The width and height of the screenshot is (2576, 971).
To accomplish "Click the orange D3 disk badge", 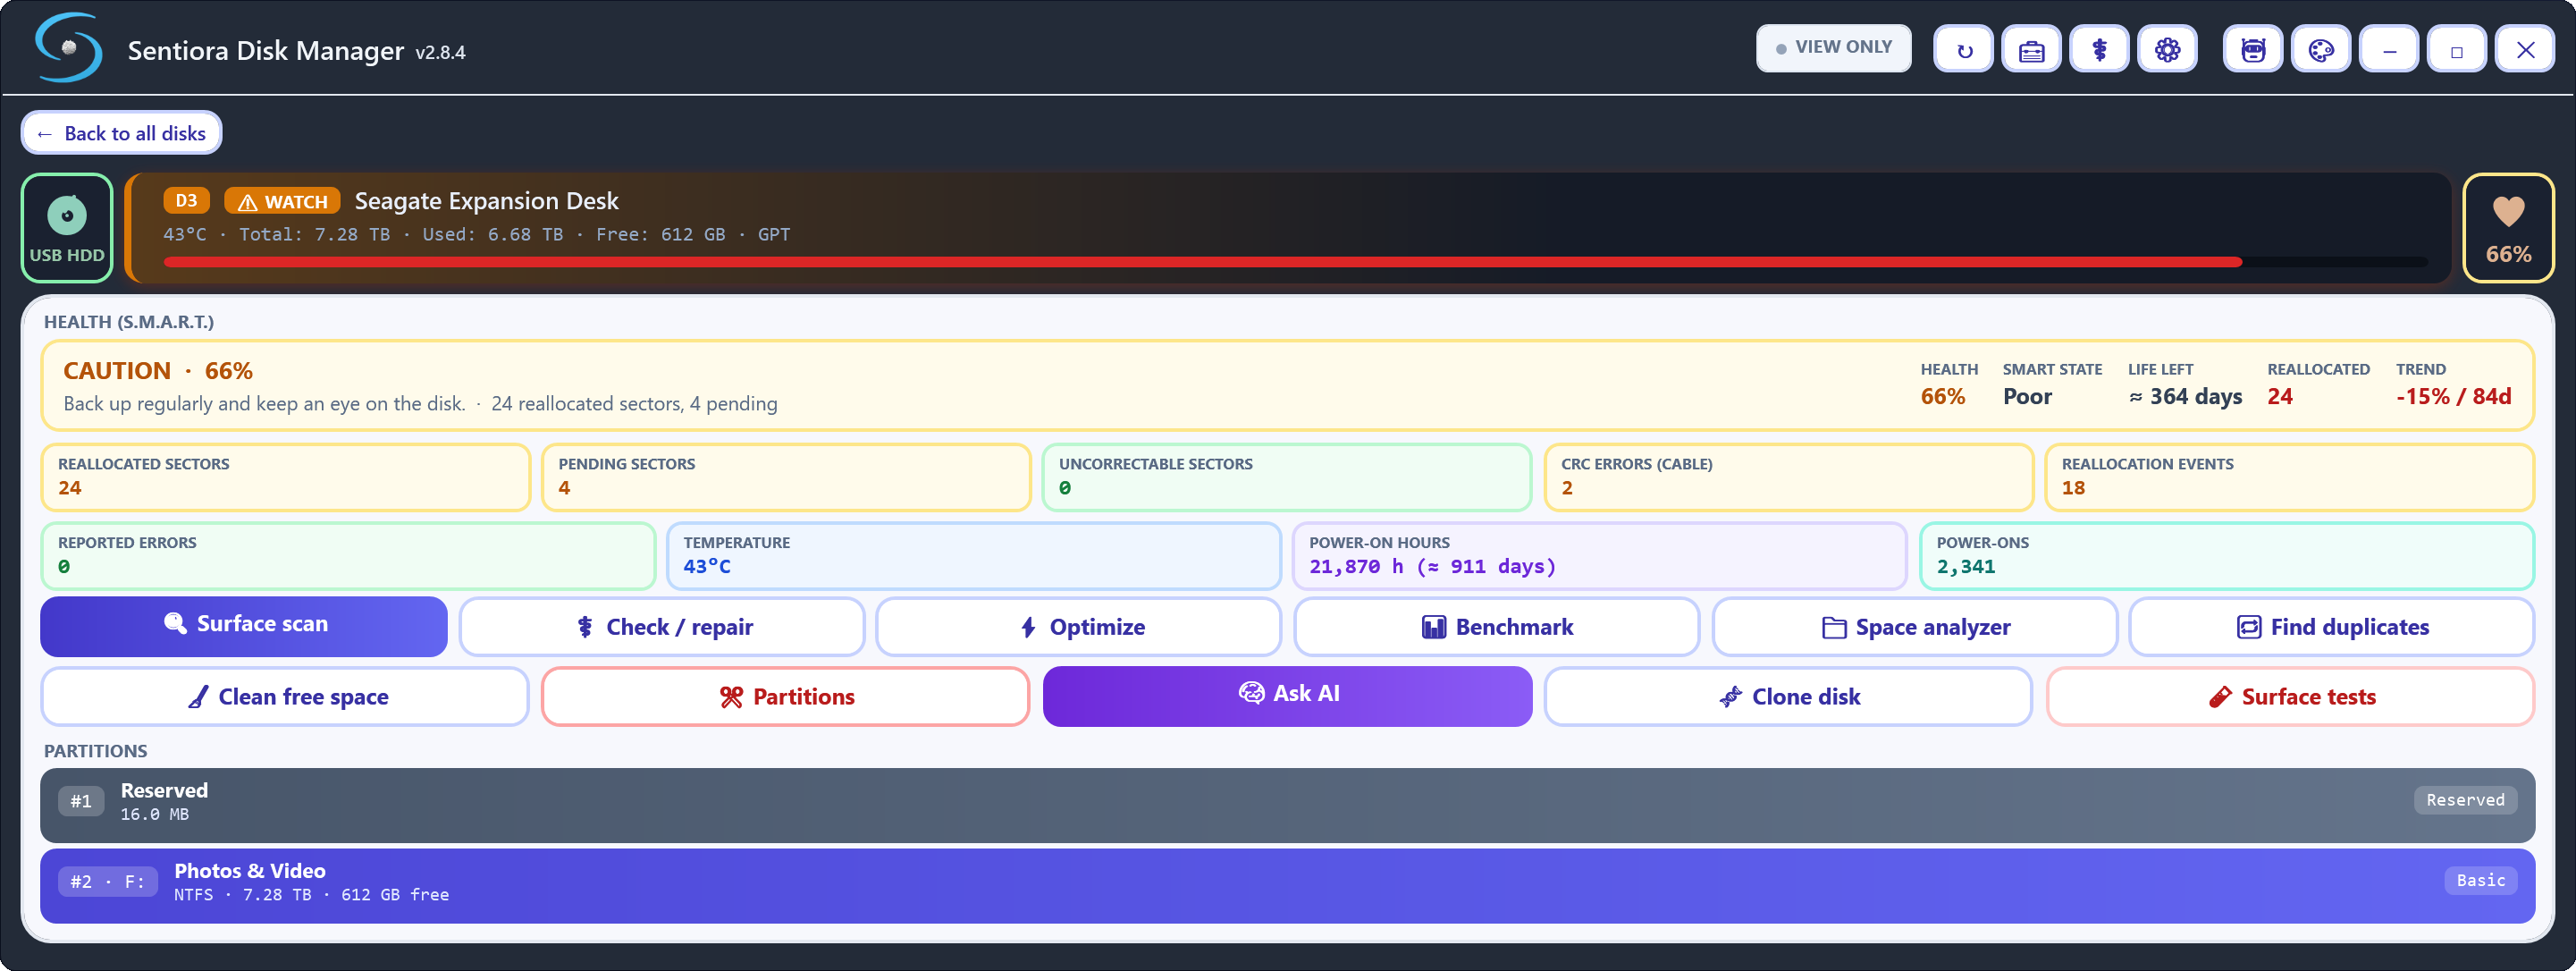I will [x=186, y=201].
